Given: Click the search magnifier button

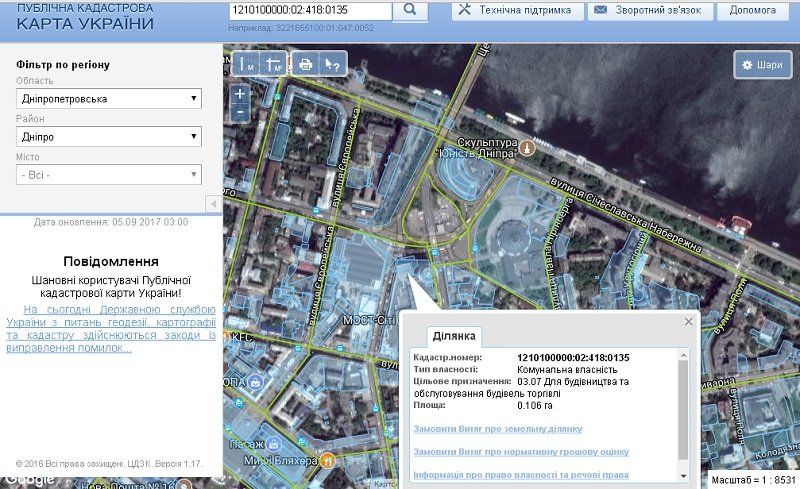Looking at the screenshot, I should point(410,10).
